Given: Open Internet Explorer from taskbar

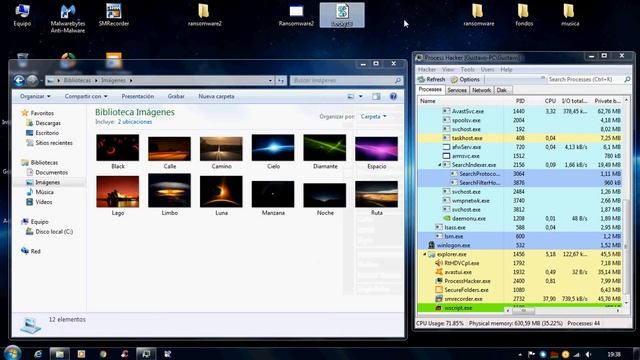Looking at the screenshot, I should coord(38,354).
